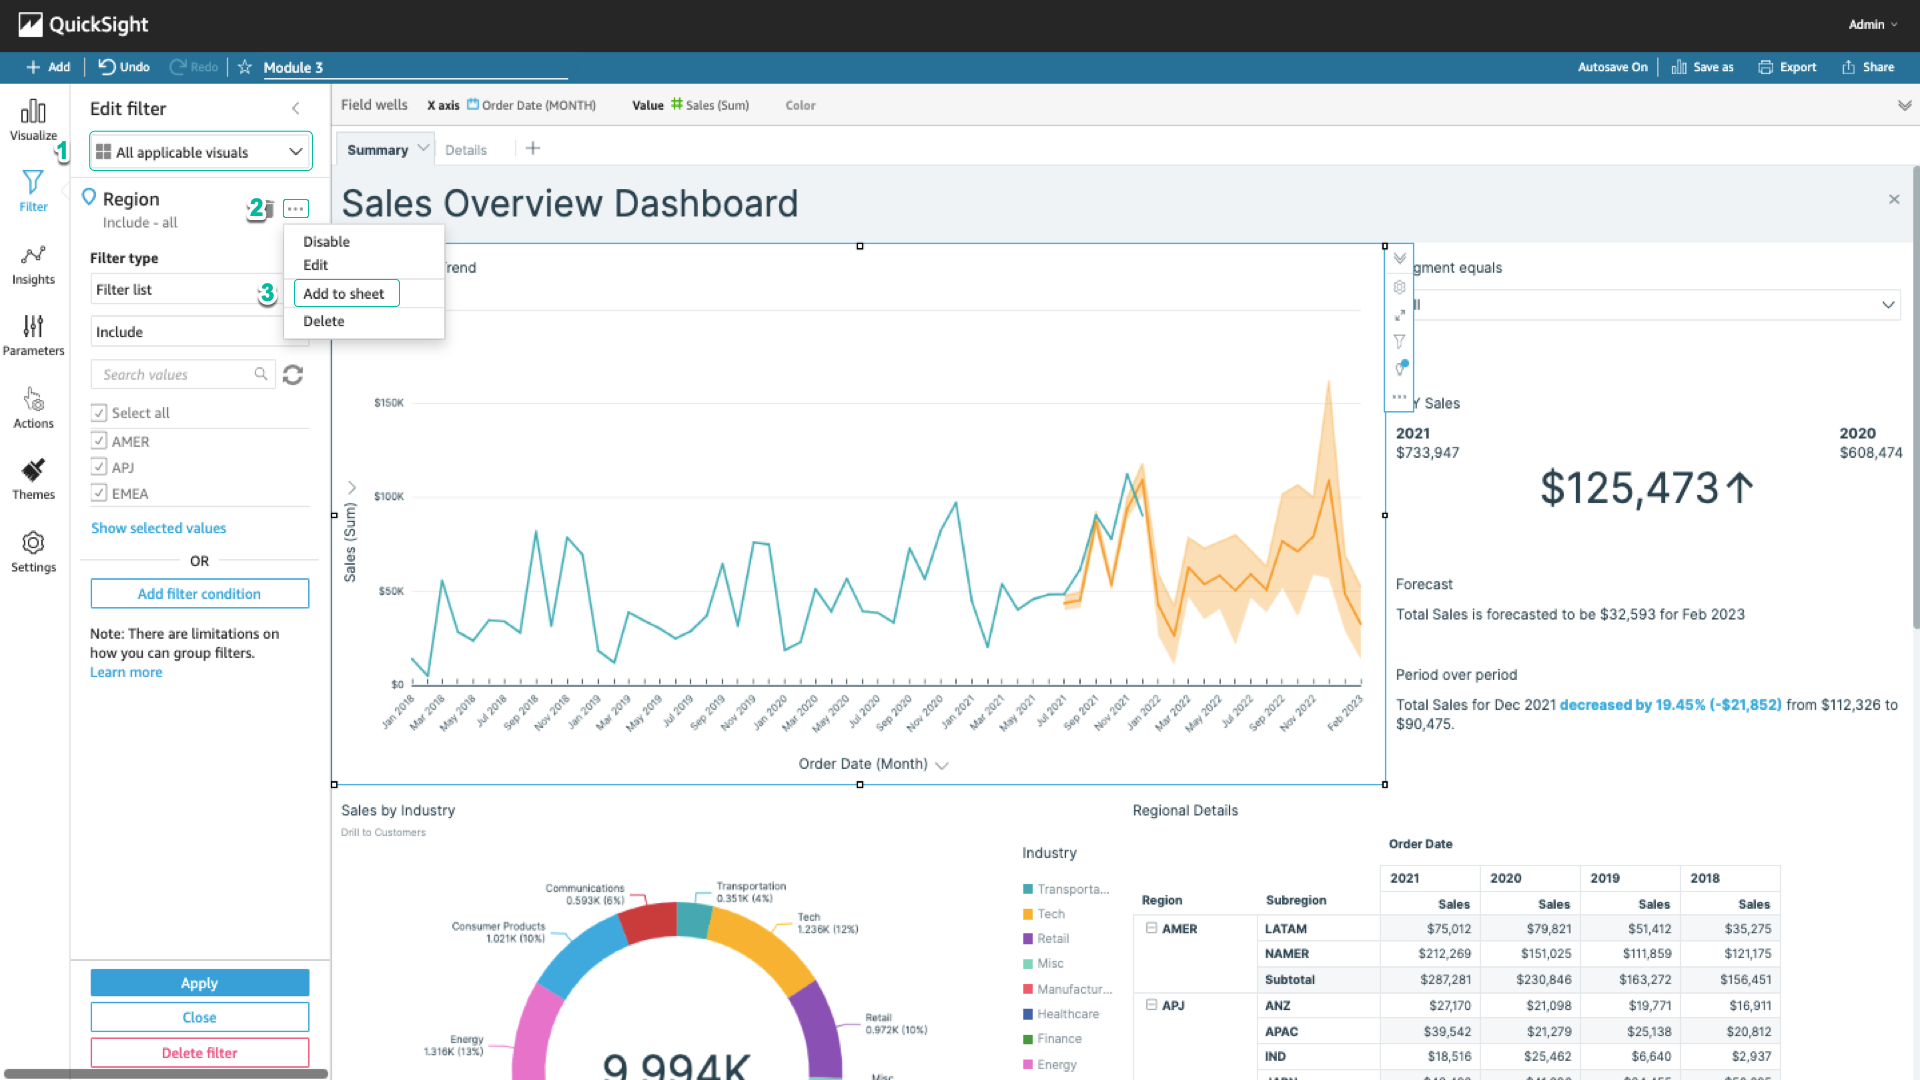
Task: Open the Visualize panel
Action: point(33,119)
